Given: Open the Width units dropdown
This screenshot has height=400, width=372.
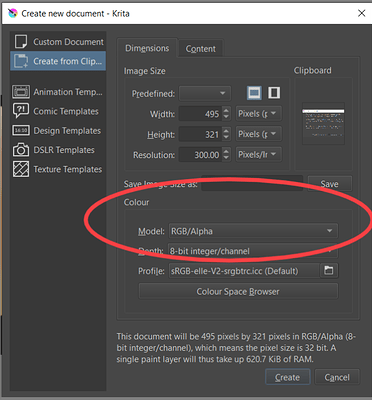Looking at the screenshot, I should point(259,114).
